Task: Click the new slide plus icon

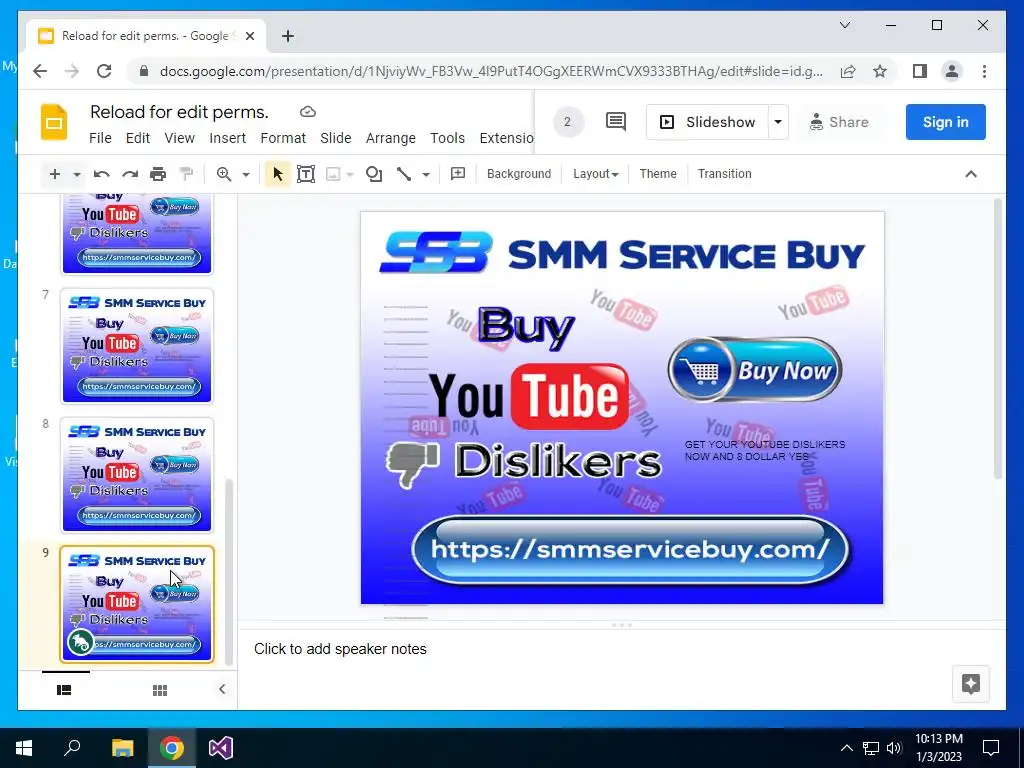Action: 55,174
